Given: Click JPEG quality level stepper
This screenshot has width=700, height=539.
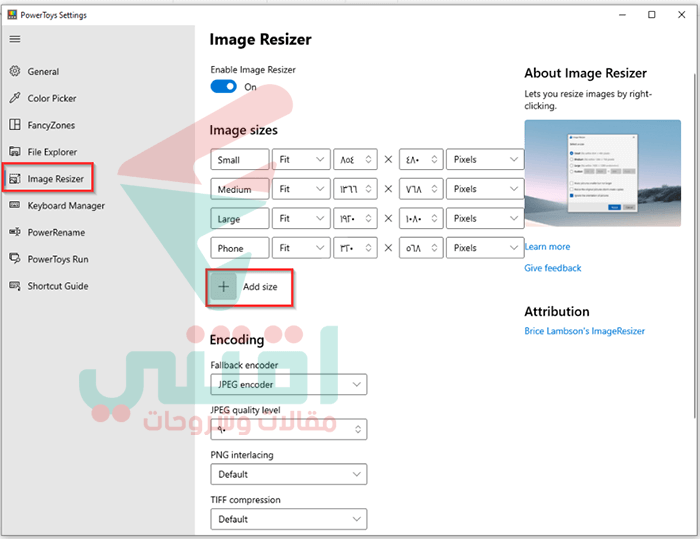Looking at the screenshot, I should pos(358,429).
